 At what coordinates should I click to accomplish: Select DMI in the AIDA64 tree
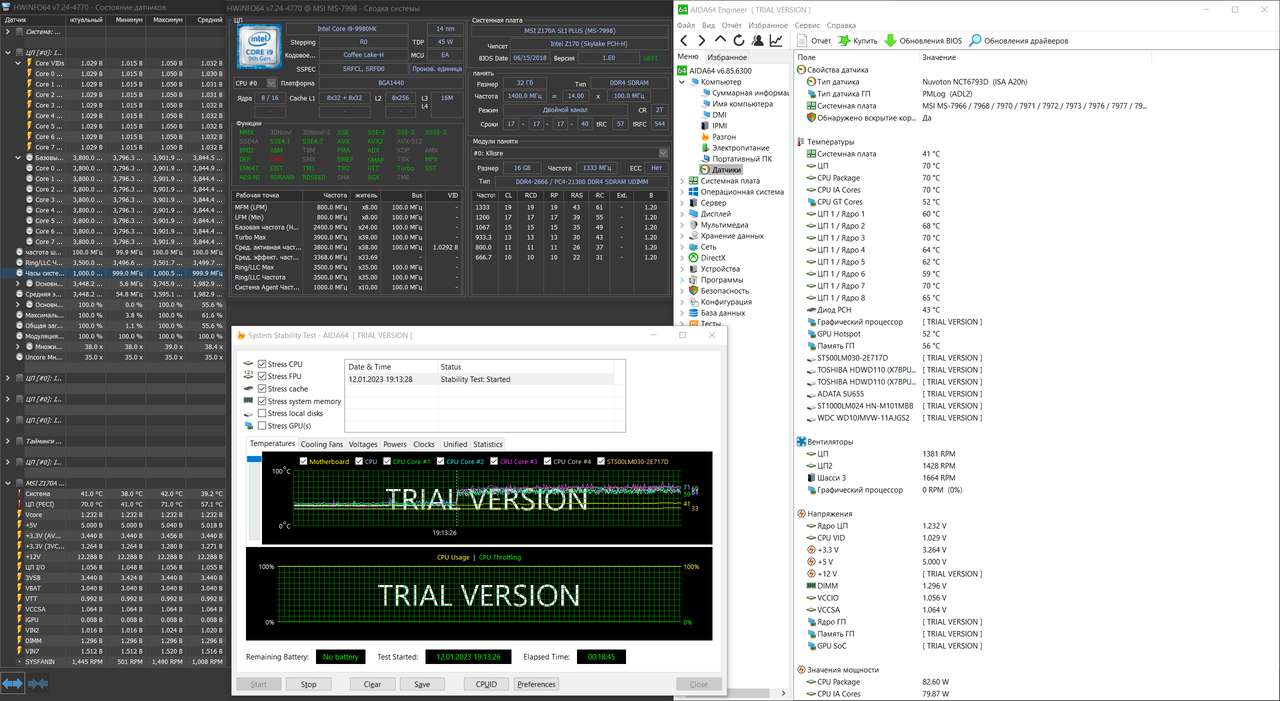712,115
